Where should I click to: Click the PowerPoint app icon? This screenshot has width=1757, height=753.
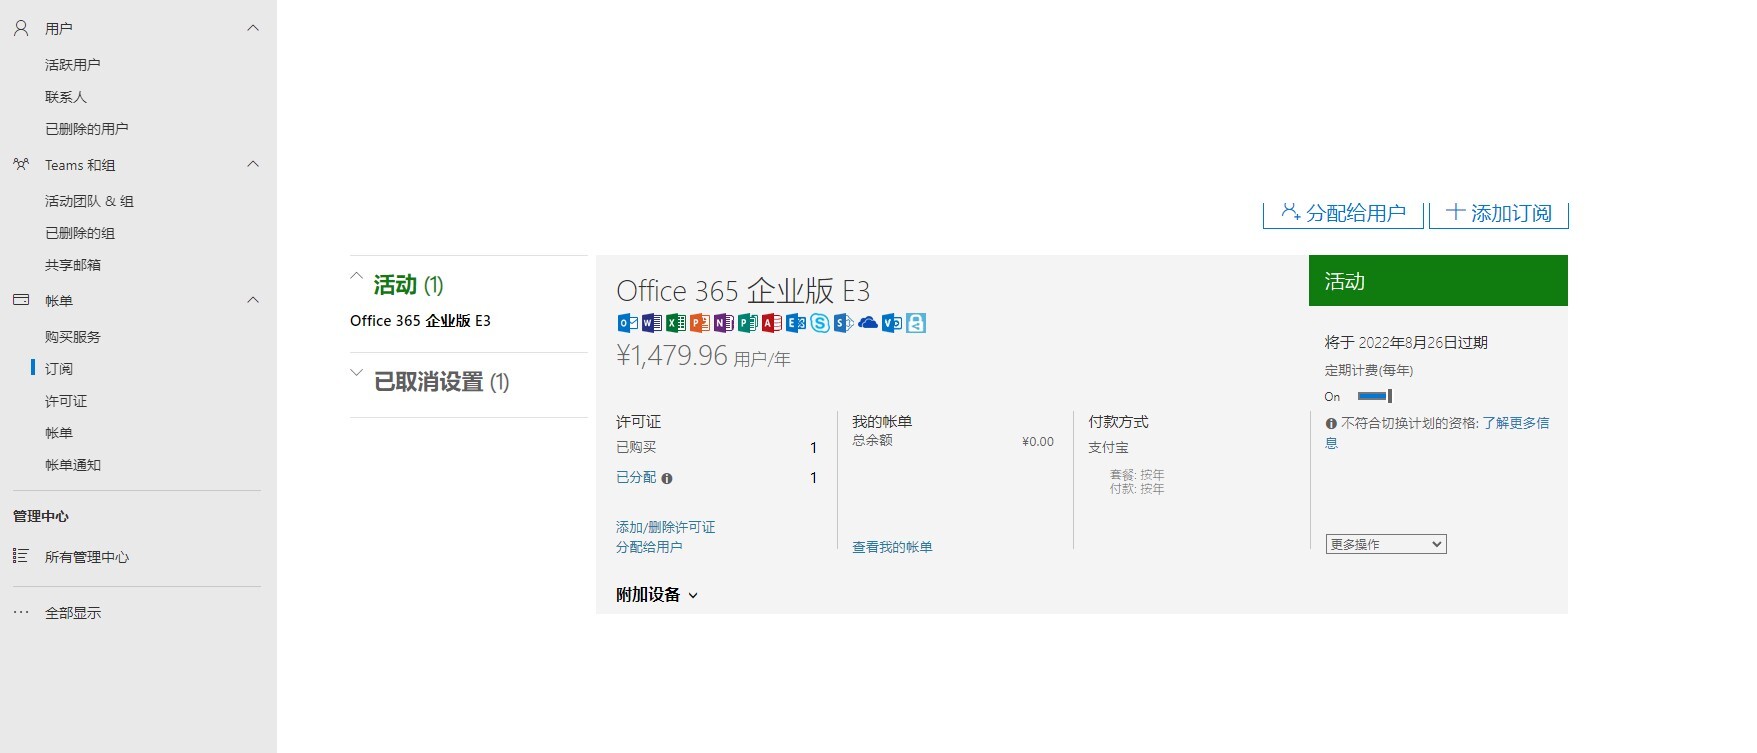700,323
